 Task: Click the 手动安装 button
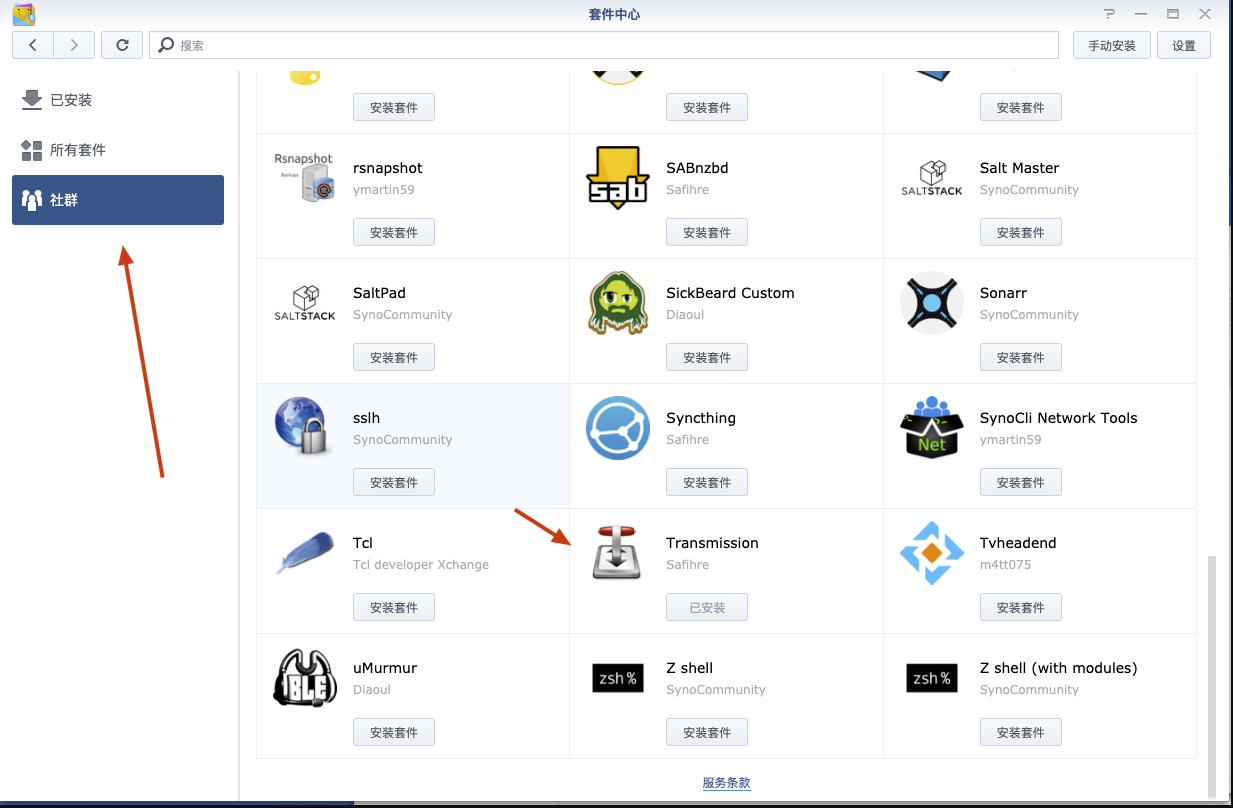point(1112,45)
